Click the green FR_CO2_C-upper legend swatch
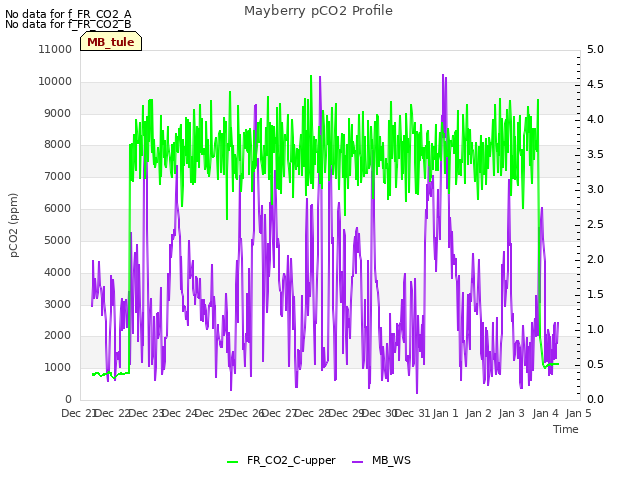640x480 pixels. (232, 462)
